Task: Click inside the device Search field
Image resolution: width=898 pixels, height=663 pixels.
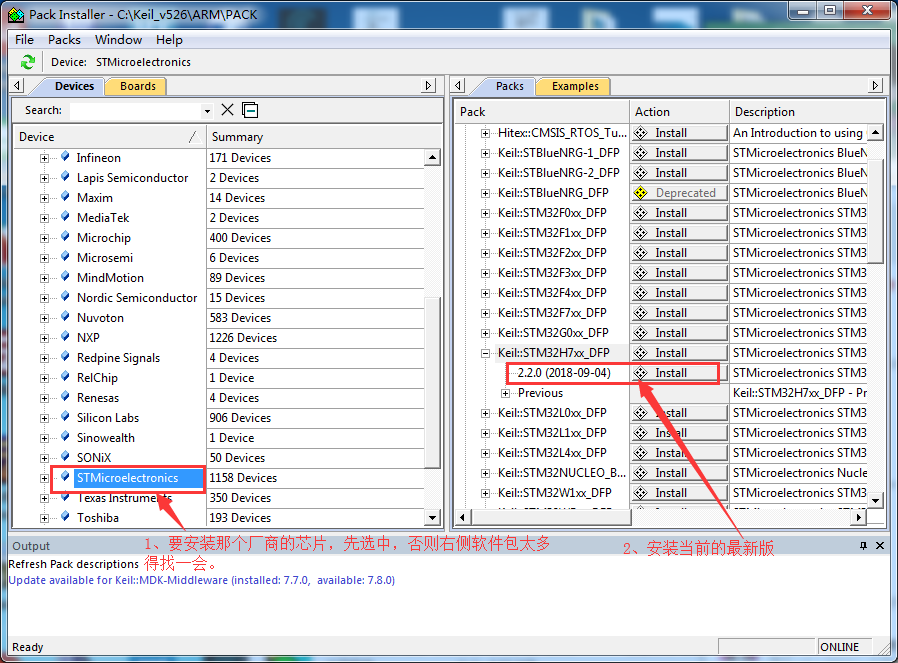Action: pyautogui.click(x=136, y=110)
